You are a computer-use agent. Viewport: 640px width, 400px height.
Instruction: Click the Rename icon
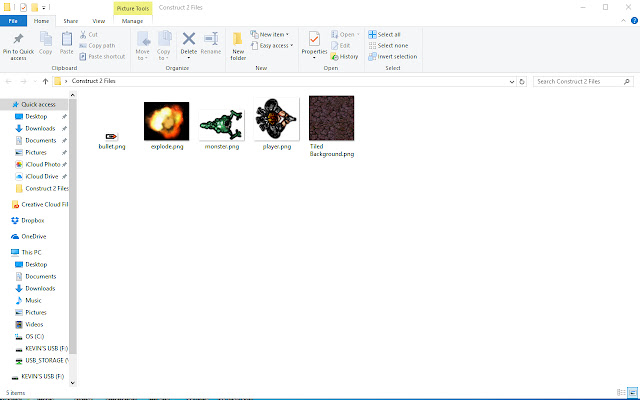tap(211, 39)
